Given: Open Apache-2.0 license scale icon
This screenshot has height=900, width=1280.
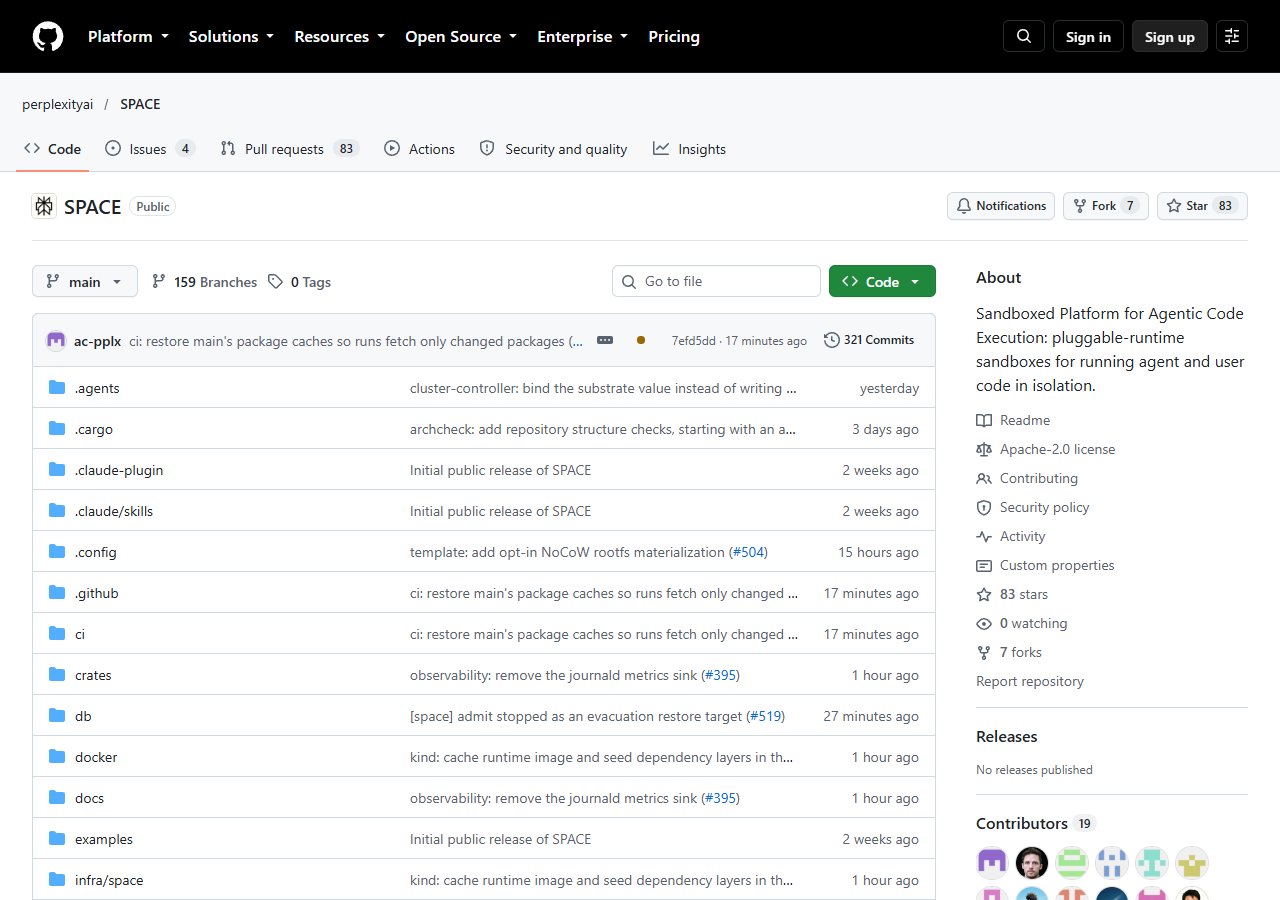Looking at the screenshot, I should pos(984,449).
